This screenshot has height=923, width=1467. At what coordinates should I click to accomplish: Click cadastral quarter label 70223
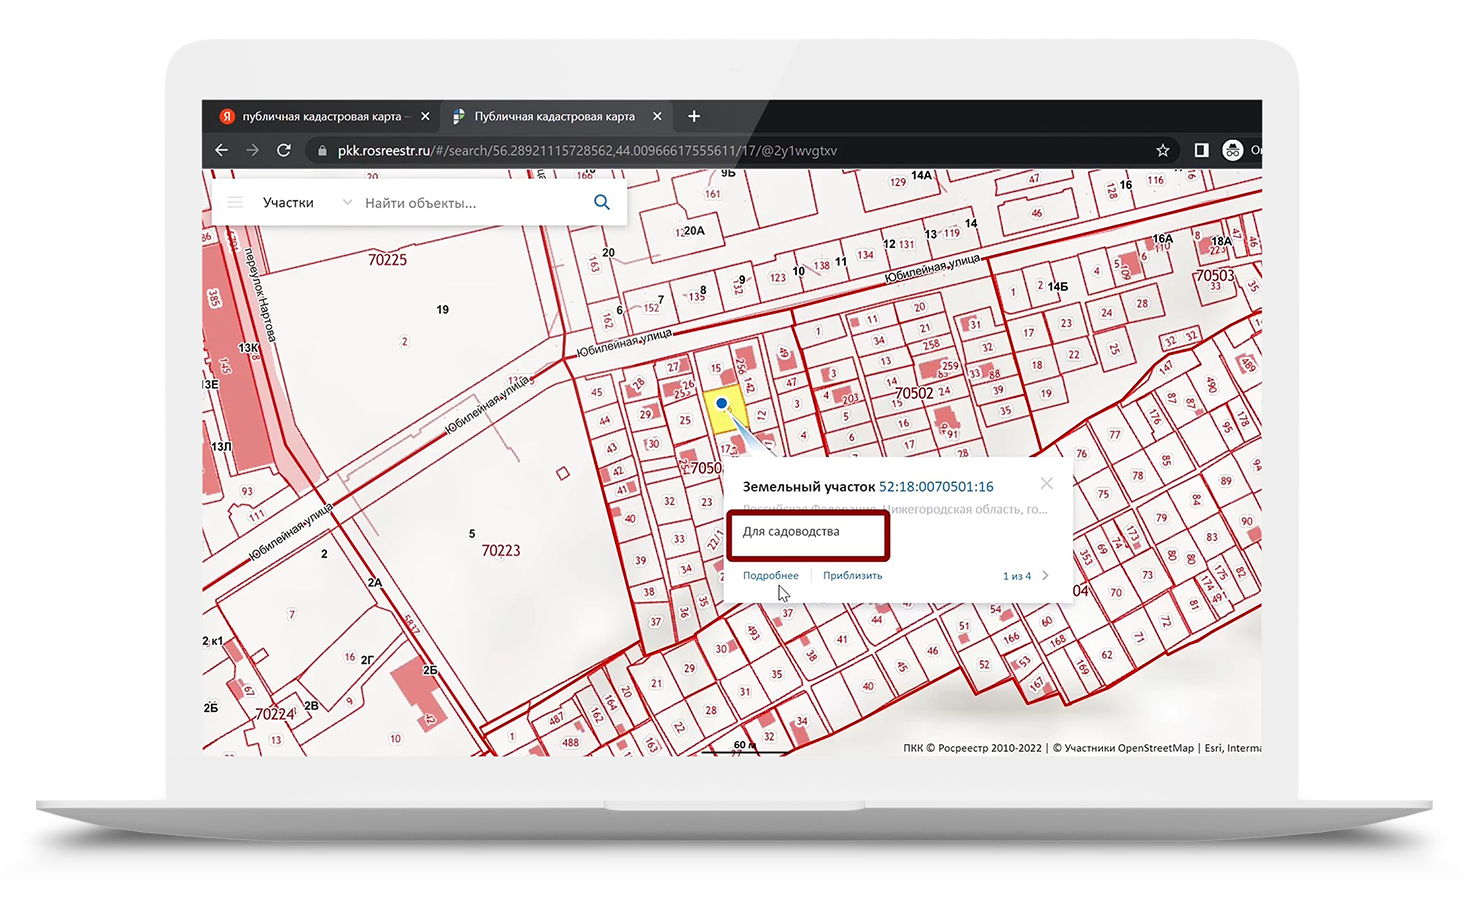tap(501, 551)
